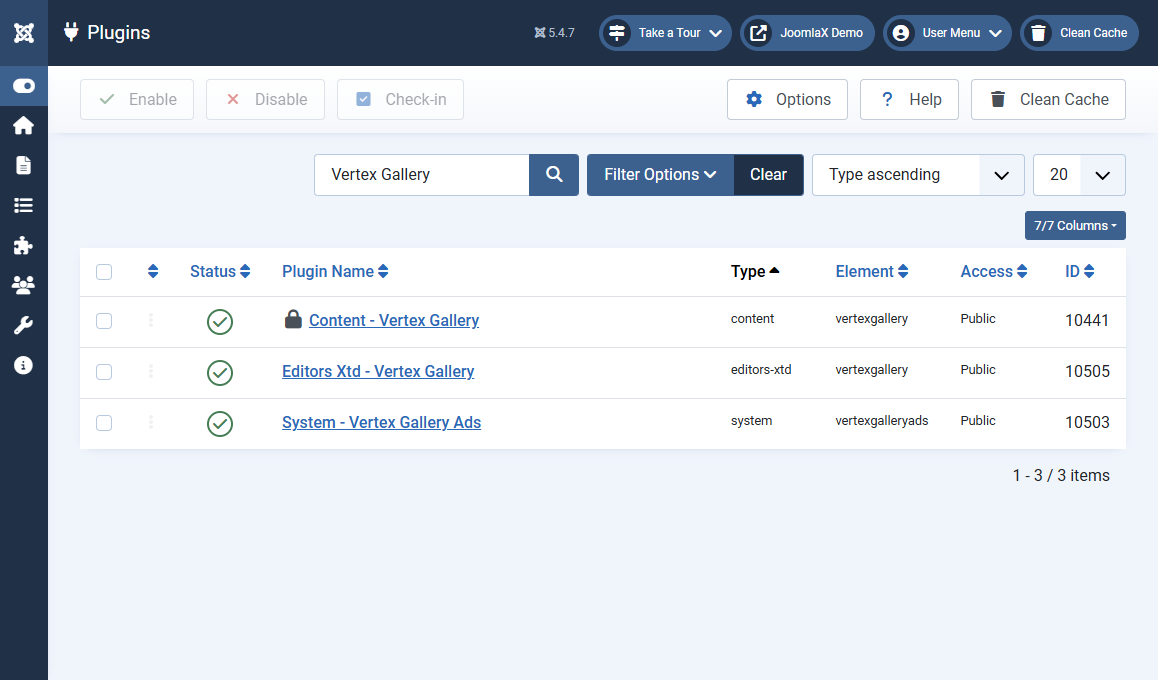Open the Type ascending sort dropdown
This screenshot has height=680, width=1158.
click(918, 175)
